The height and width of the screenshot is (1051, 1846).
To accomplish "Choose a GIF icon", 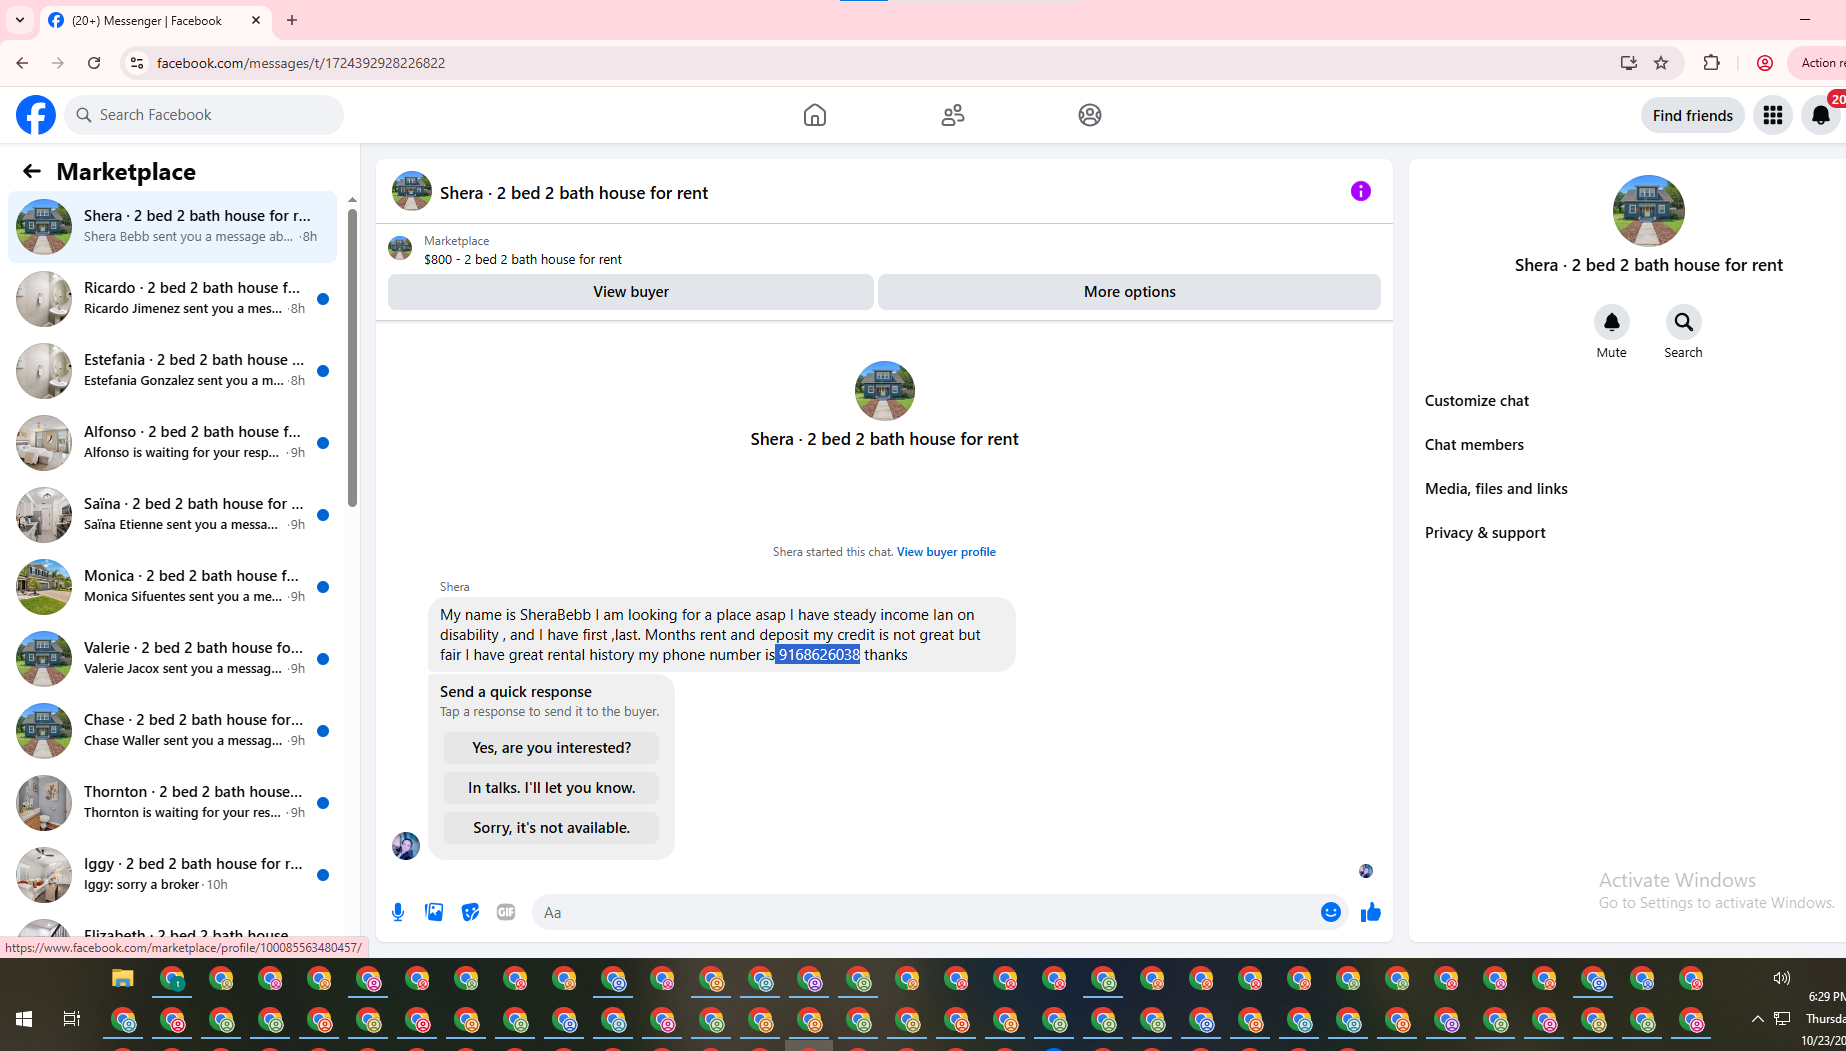I will [506, 912].
